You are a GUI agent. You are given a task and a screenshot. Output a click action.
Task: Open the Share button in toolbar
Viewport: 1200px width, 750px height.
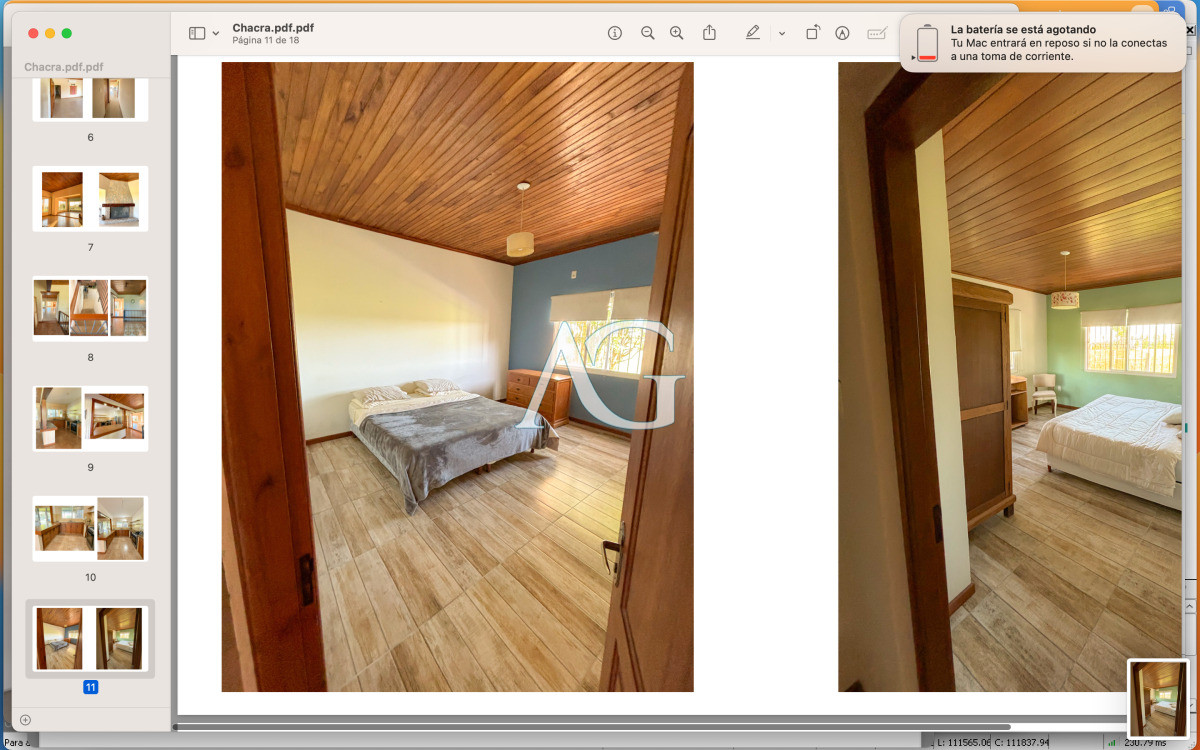[709, 33]
